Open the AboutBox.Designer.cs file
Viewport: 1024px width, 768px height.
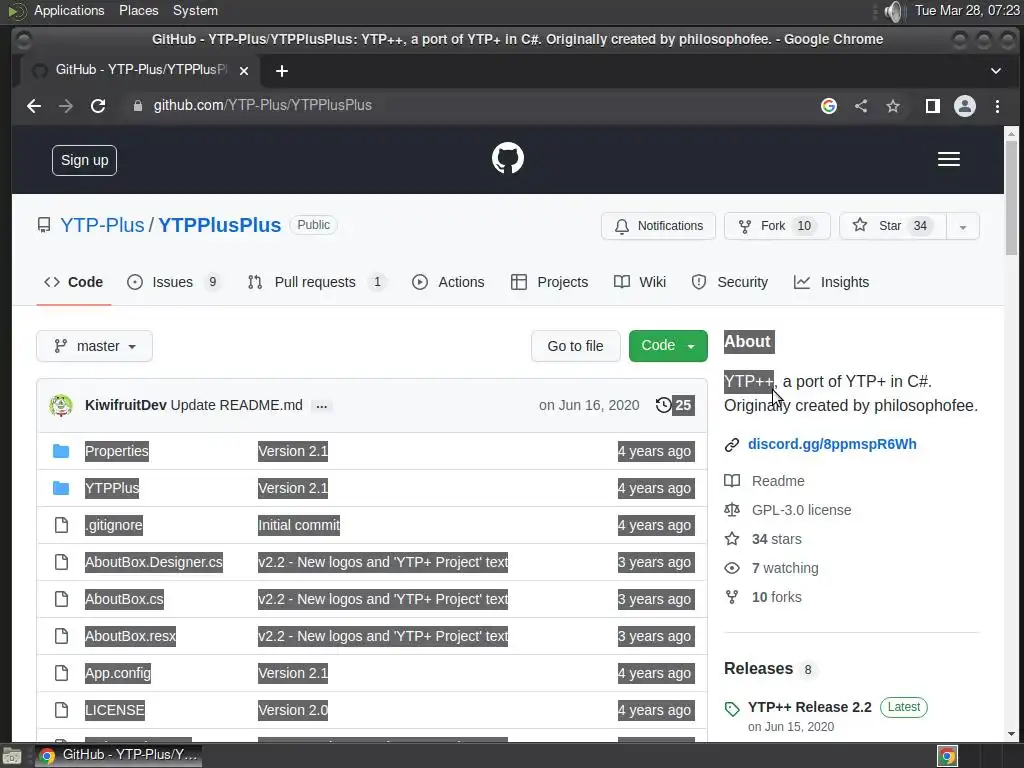tap(154, 562)
